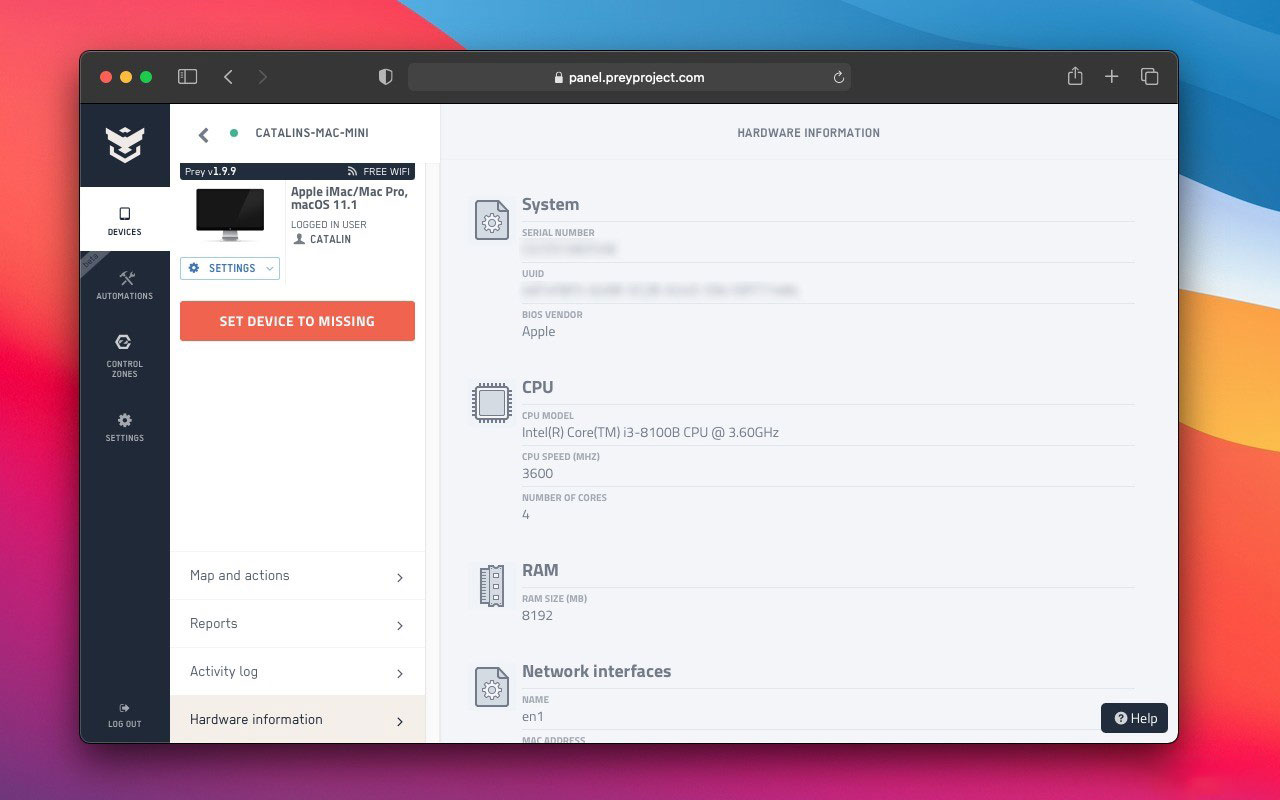The height and width of the screenshot is (800, 1280).
Task: Click the Prey shield logo
Action: [x=125, y=145]
